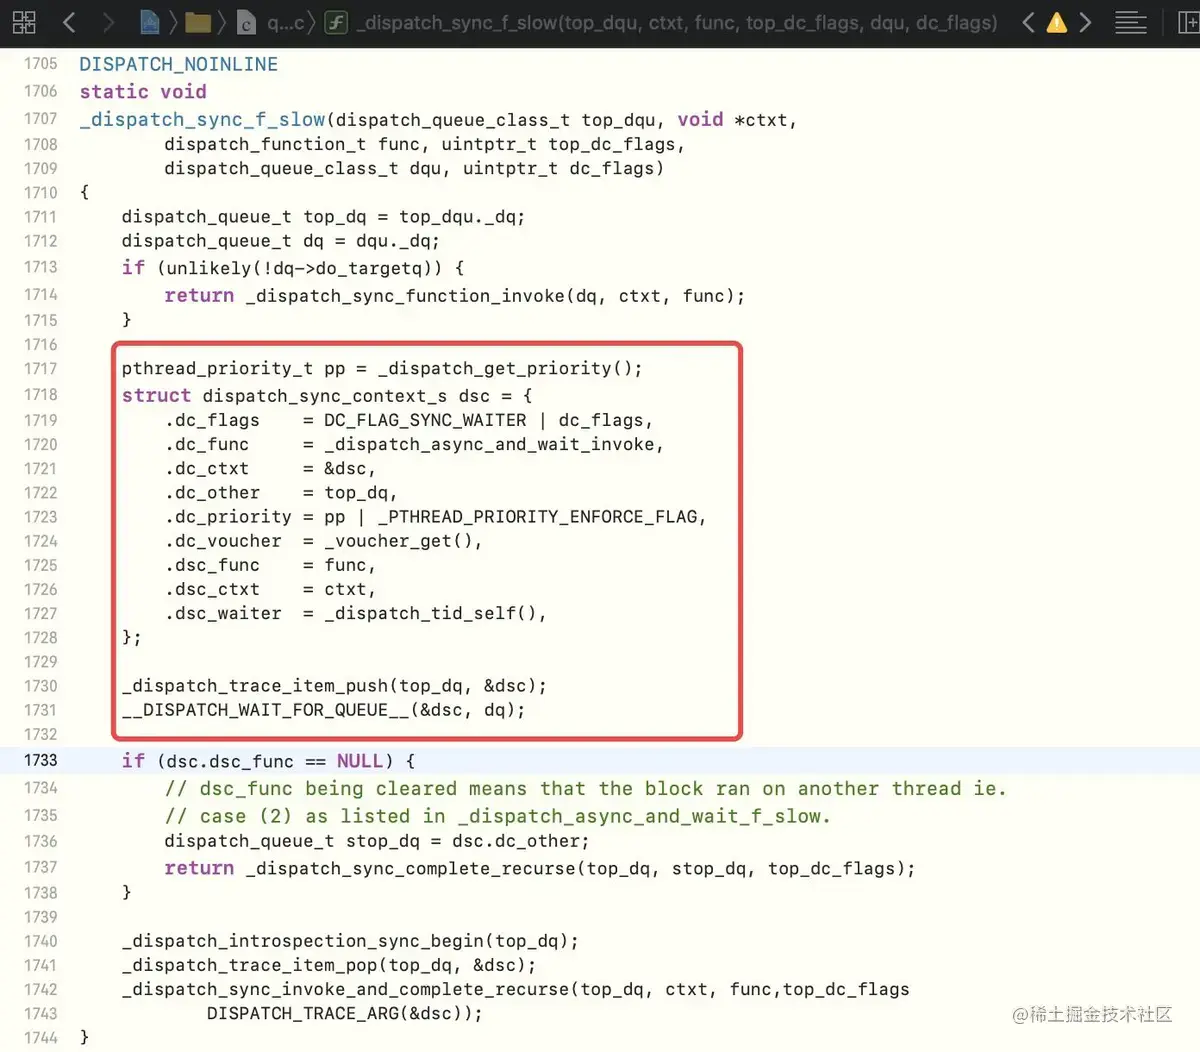Viewport: 1200px width, 1052px height.
Task: Click the blue project icon in jump bar
Action: click(149, 22)
